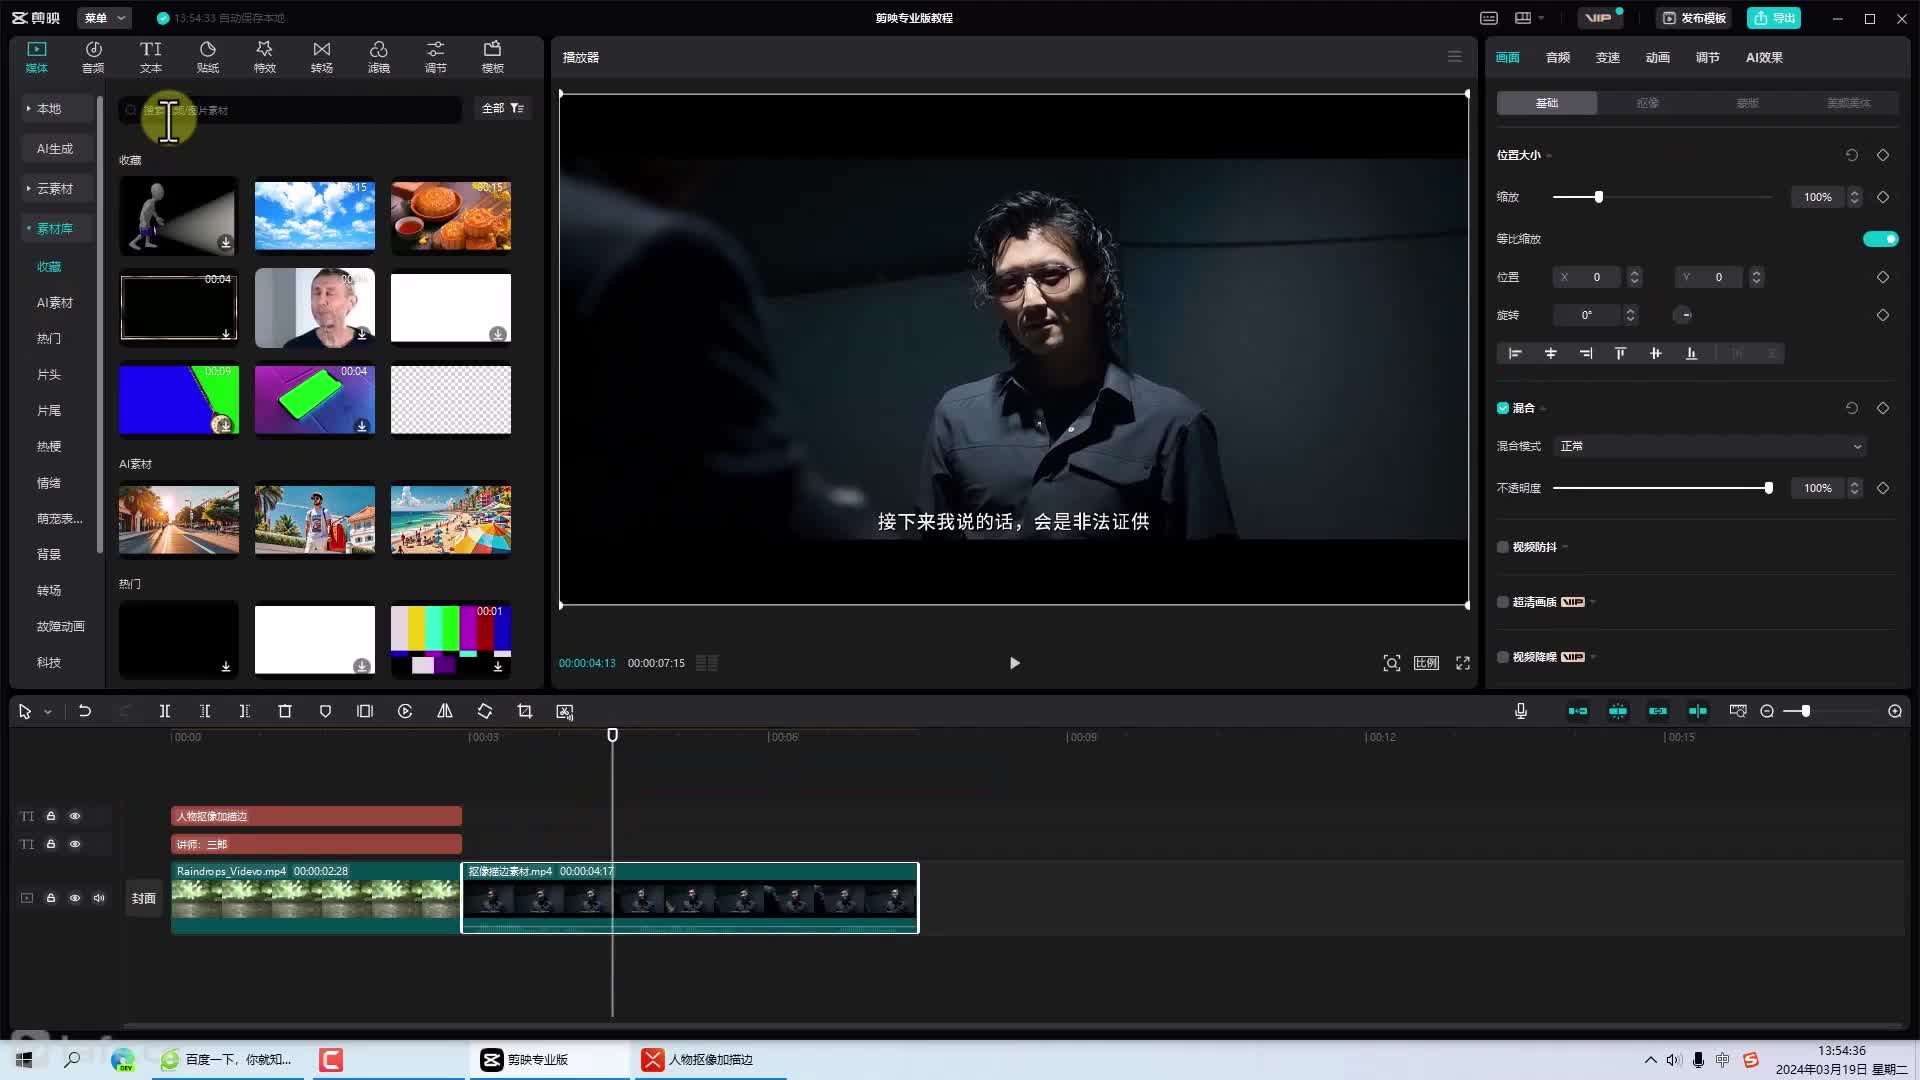This screenshot has width=1920, height=1080.
Task: Click the rotate clip icon
Action: [x=485, y=711]
